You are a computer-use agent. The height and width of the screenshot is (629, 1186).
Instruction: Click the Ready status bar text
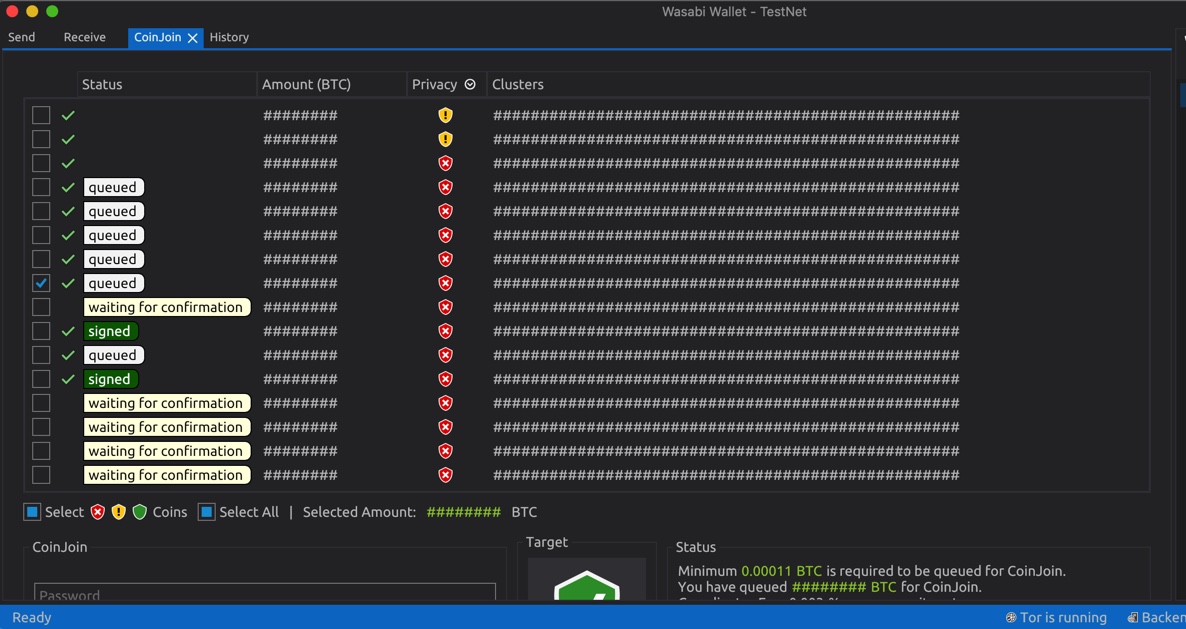tap(32, 618)
